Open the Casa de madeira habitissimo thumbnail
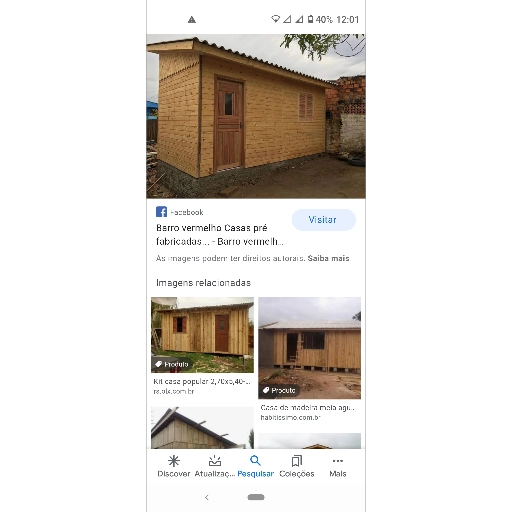 309,348
